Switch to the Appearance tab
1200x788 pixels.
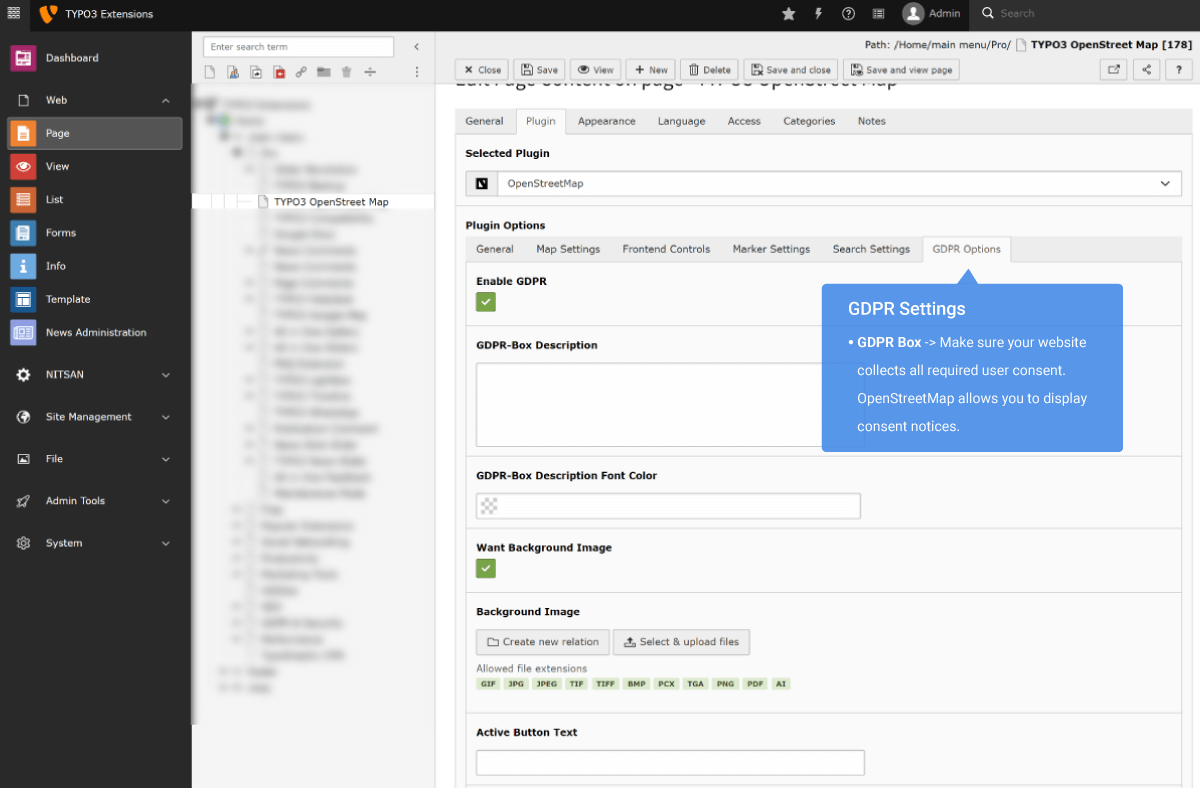(606, 121)
